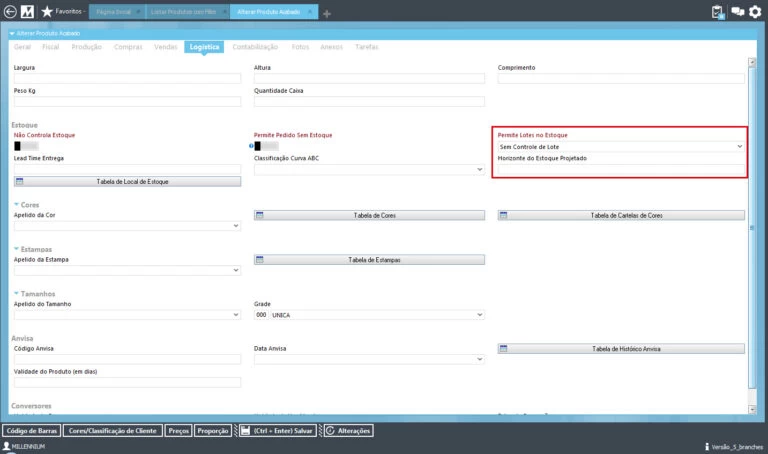Open the Millennium home logo icon
Image resolution: width=768 pixels, height=454 pixels.
(28, 12)
